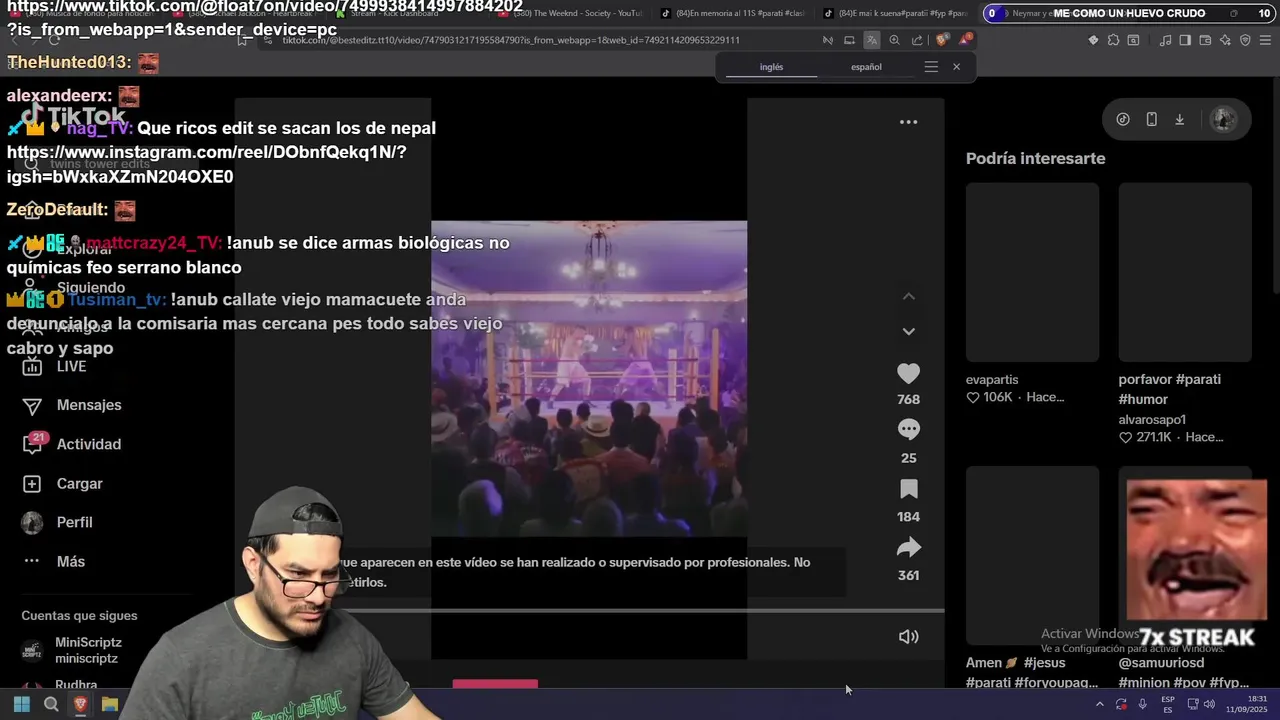Switch to E mai k suena TikTok tab
This screenshot has height=720, width=1280.
click(896, 13)
